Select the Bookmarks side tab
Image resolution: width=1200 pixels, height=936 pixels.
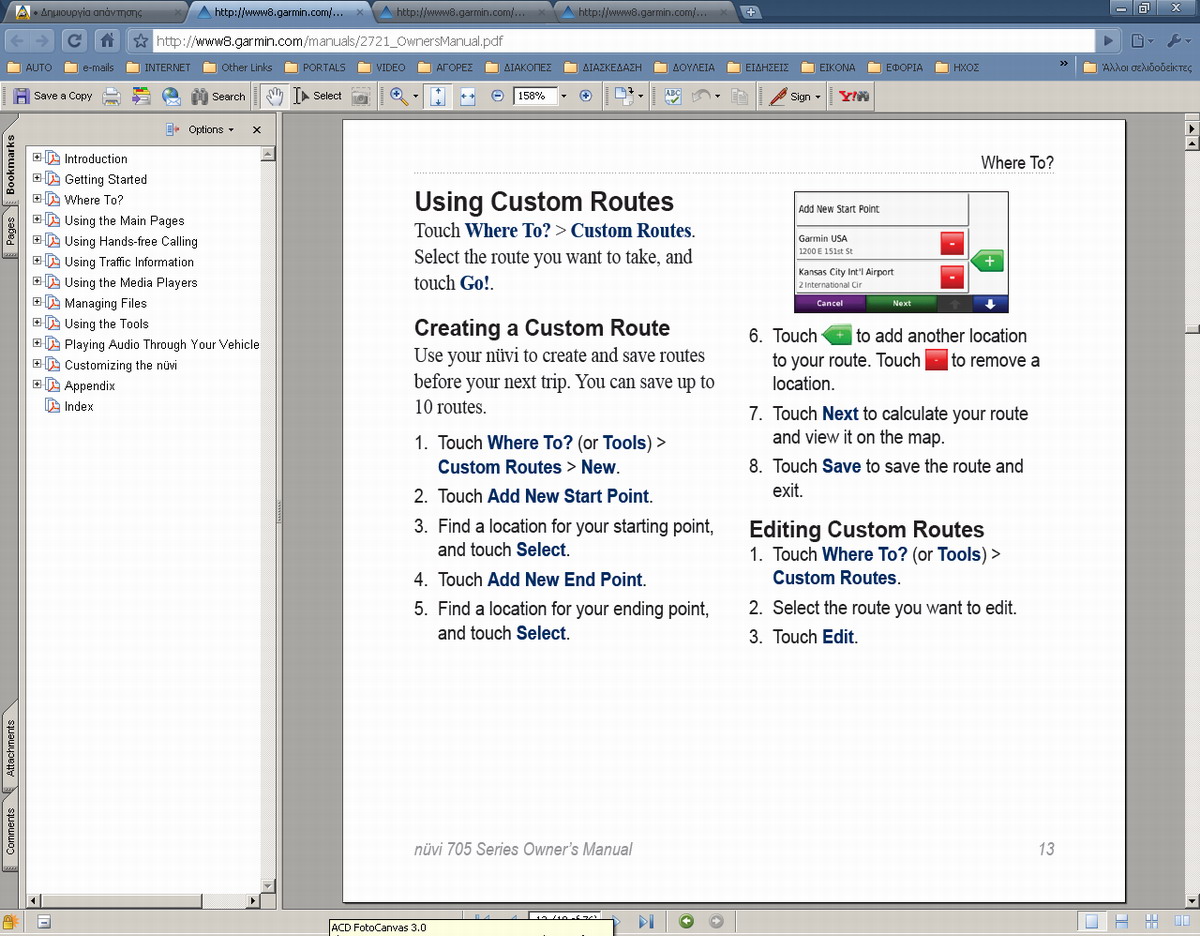point(10,164)
